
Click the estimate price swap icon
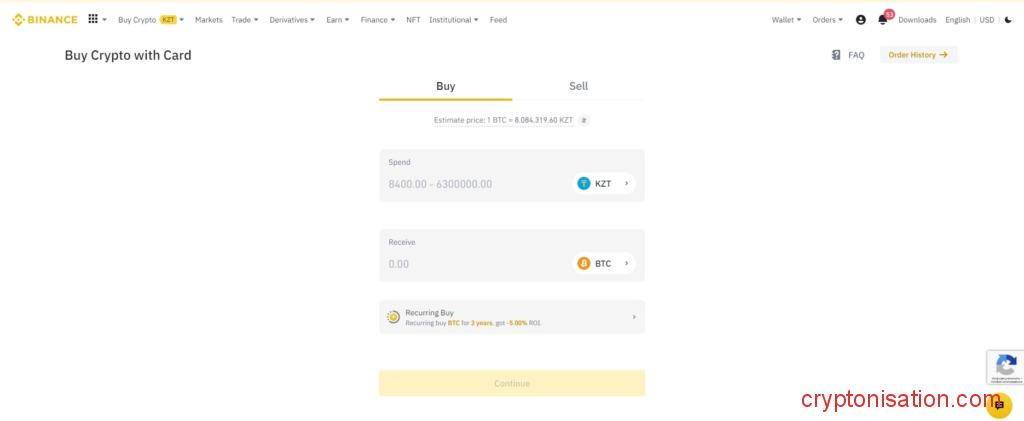[584, 120]
